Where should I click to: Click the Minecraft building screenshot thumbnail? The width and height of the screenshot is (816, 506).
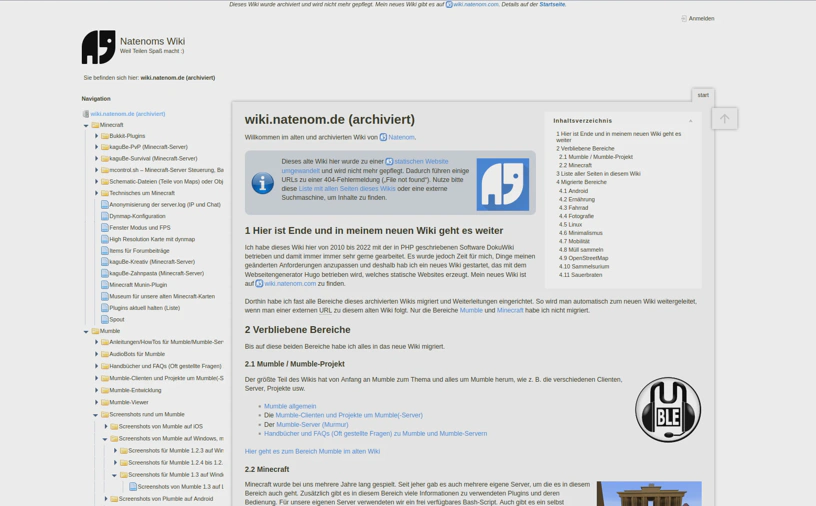[x=649, y=494]
